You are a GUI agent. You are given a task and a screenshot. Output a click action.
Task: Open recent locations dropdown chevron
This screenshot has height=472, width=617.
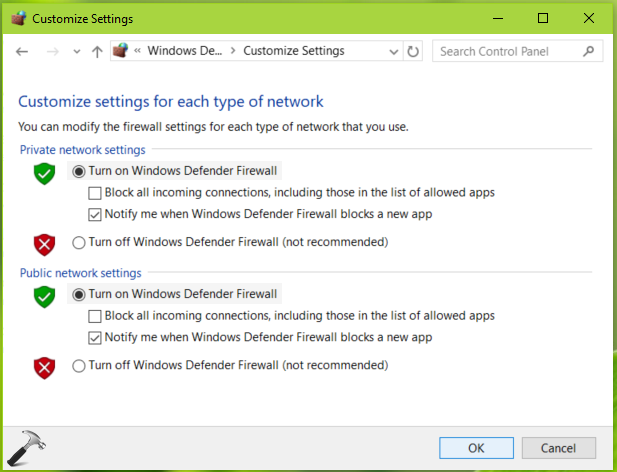77,52
